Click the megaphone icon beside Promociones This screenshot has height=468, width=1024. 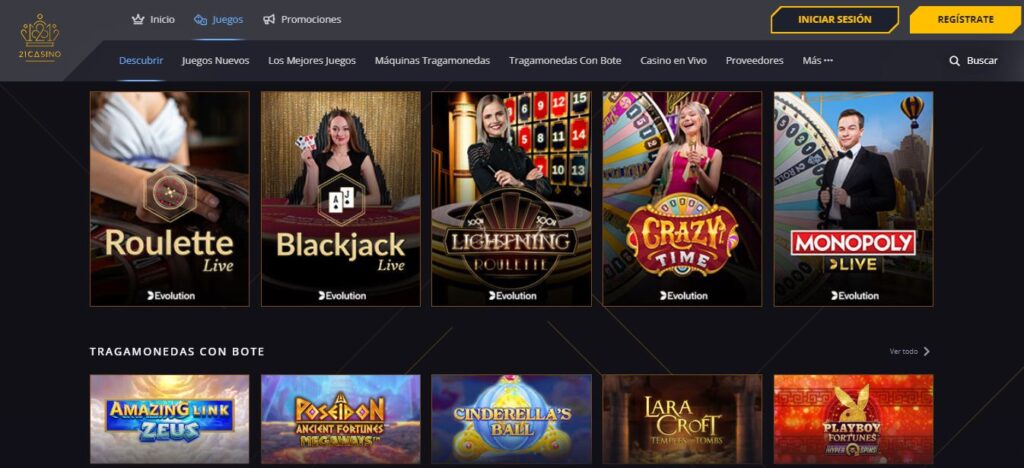point(269,20)
